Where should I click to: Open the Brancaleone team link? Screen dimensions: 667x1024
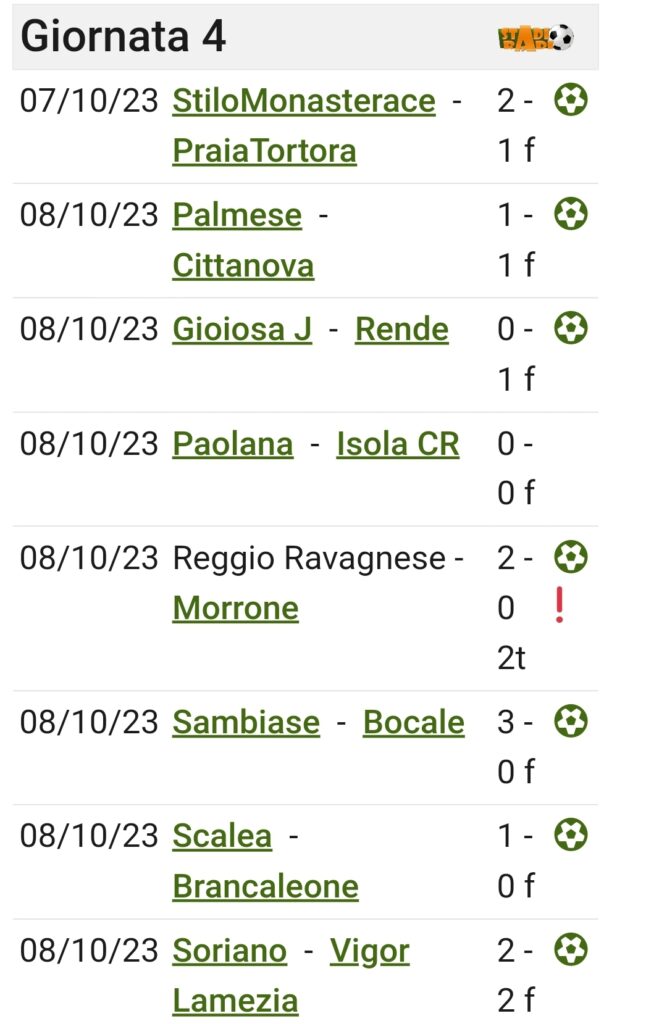(265, 887)
